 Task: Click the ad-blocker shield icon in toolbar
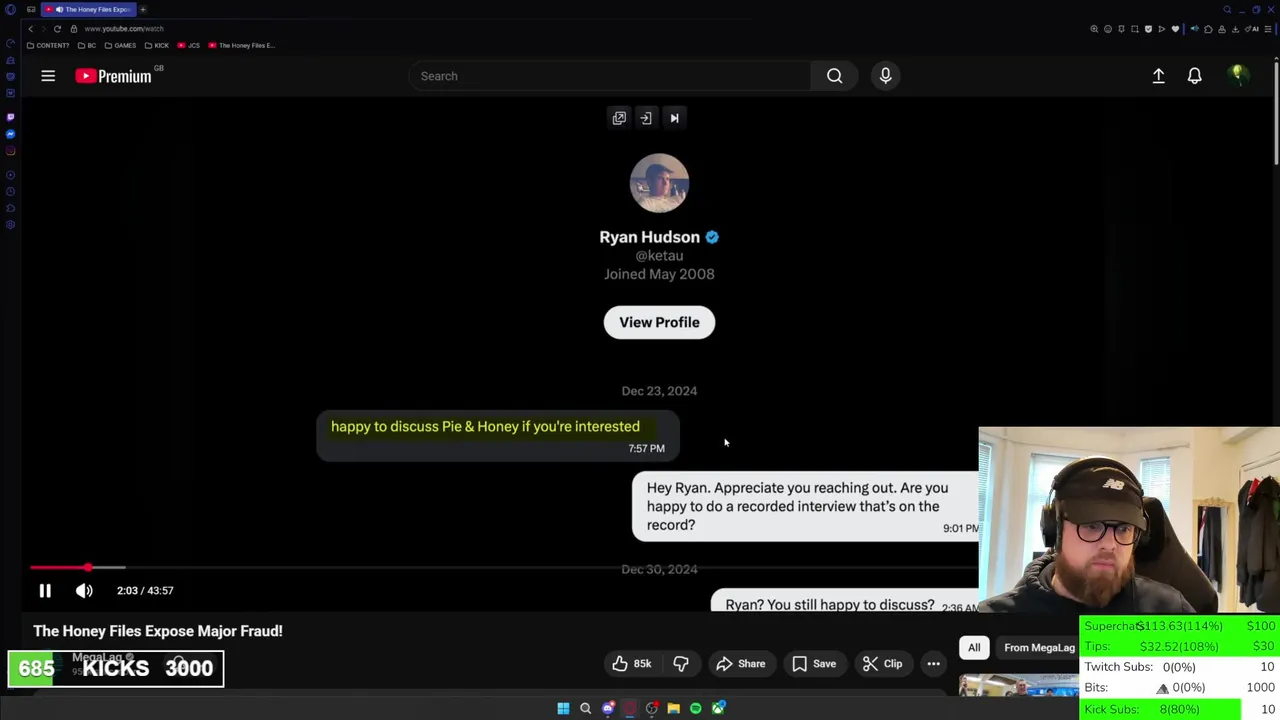1148,29
